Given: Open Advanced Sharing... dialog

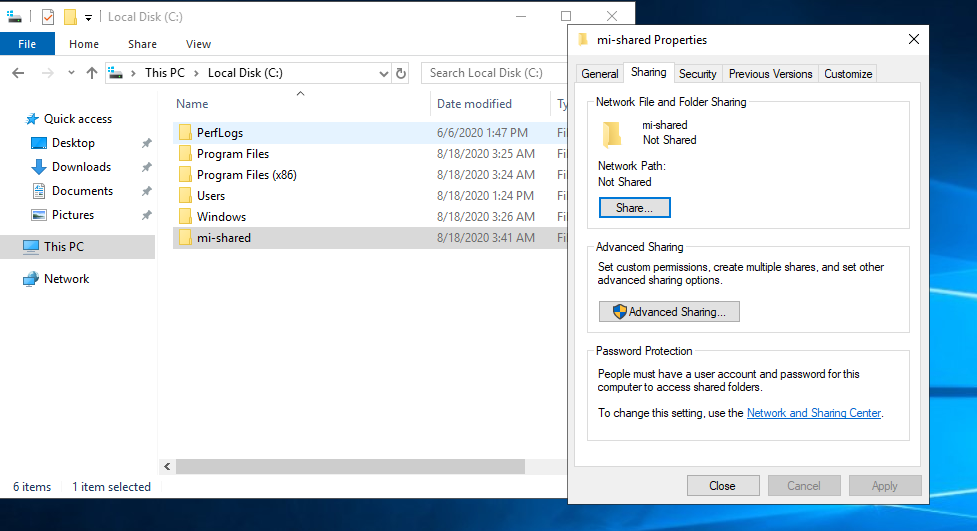Looking at the screenshot, I should point(669,312).
